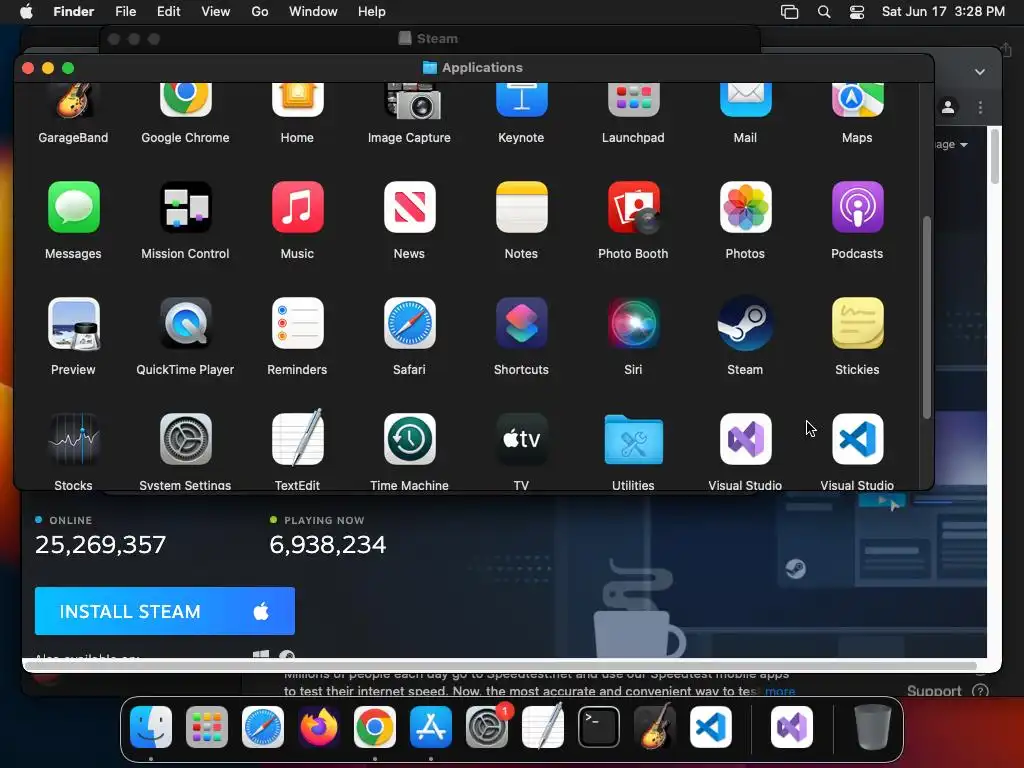Viewport: 1024px width, 768px height.
Task: Open the Time Machine app
Action: [409, 439]
